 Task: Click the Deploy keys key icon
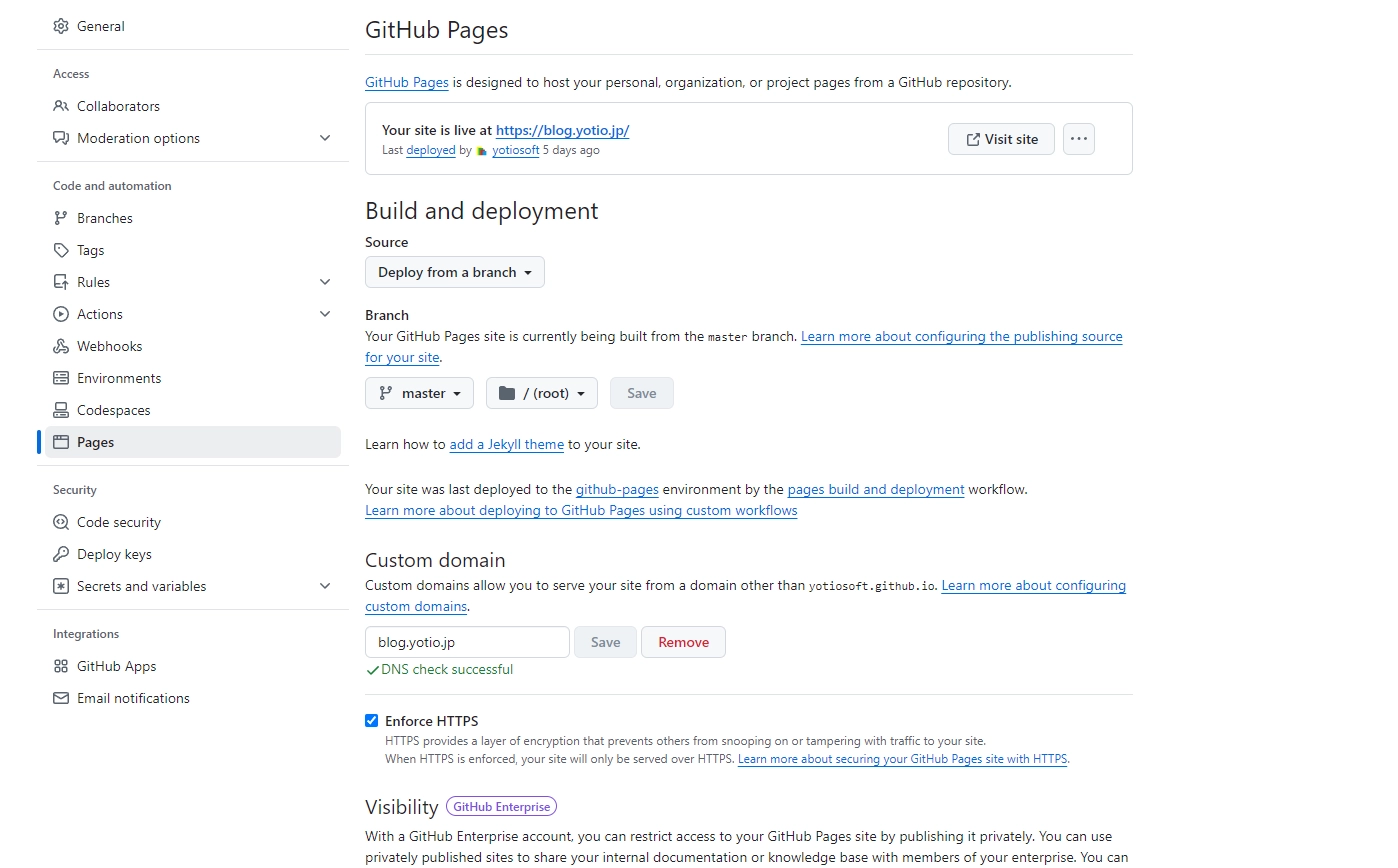(x=61, y=554)
